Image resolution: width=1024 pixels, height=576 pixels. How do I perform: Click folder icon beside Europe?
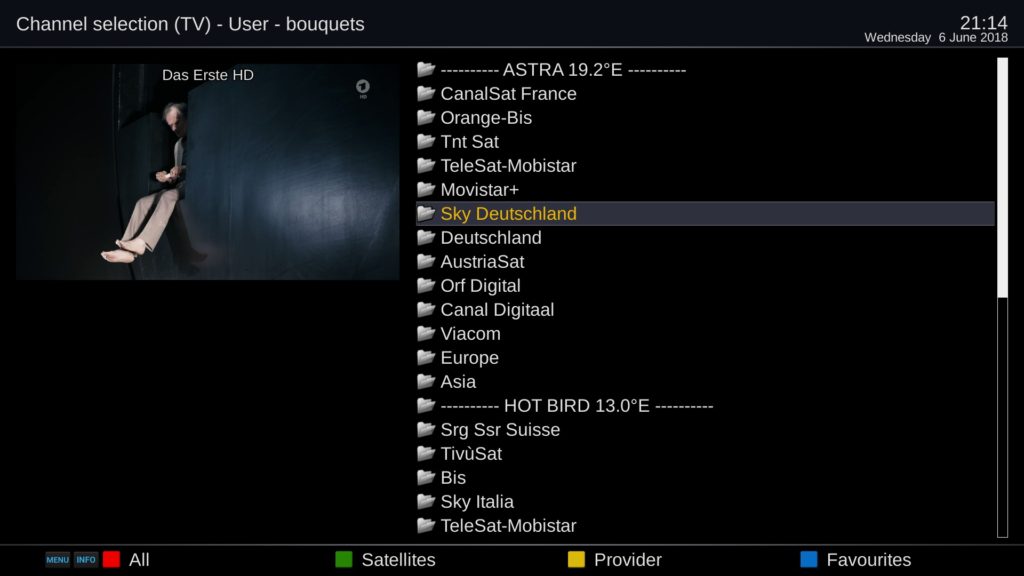point(426,357)
